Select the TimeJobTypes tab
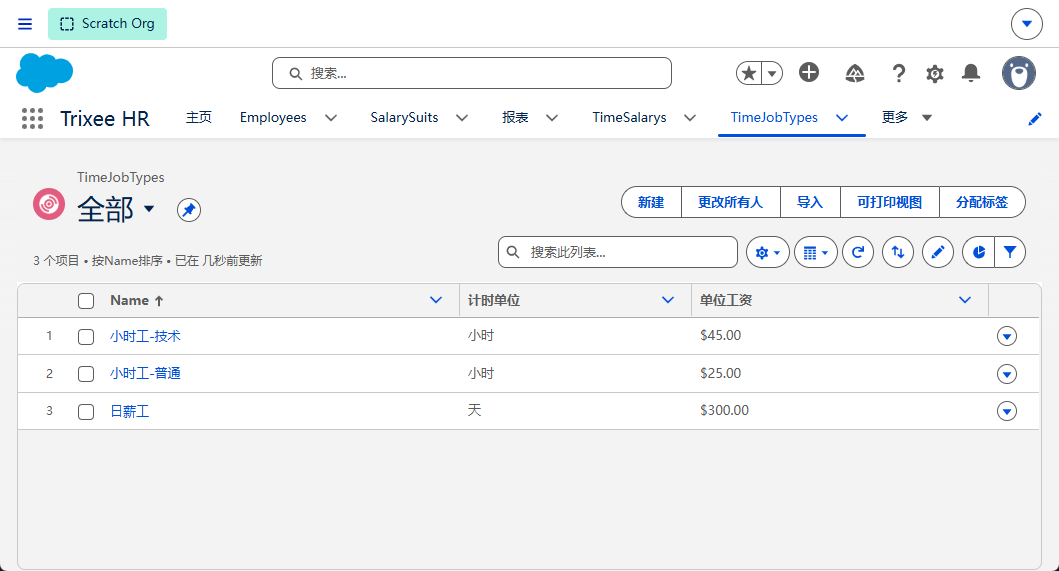1059x571 pixels. click(774, 118)
